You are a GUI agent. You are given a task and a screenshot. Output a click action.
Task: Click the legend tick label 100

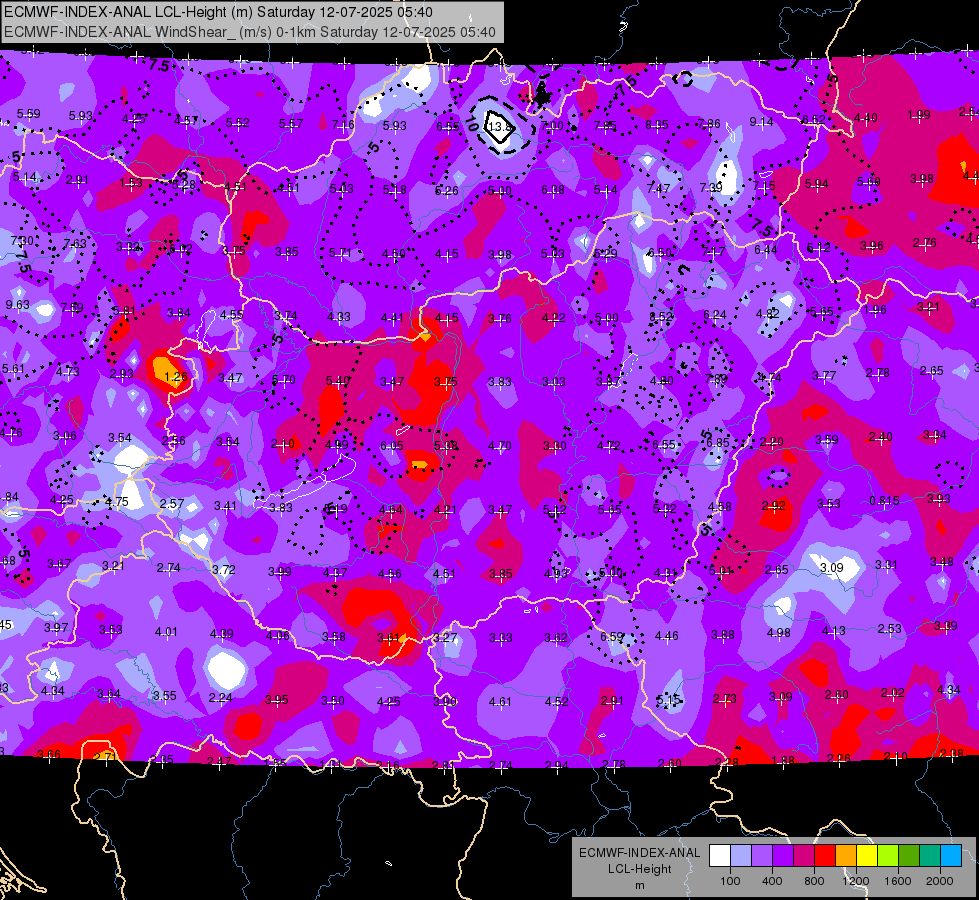point(730,881)
